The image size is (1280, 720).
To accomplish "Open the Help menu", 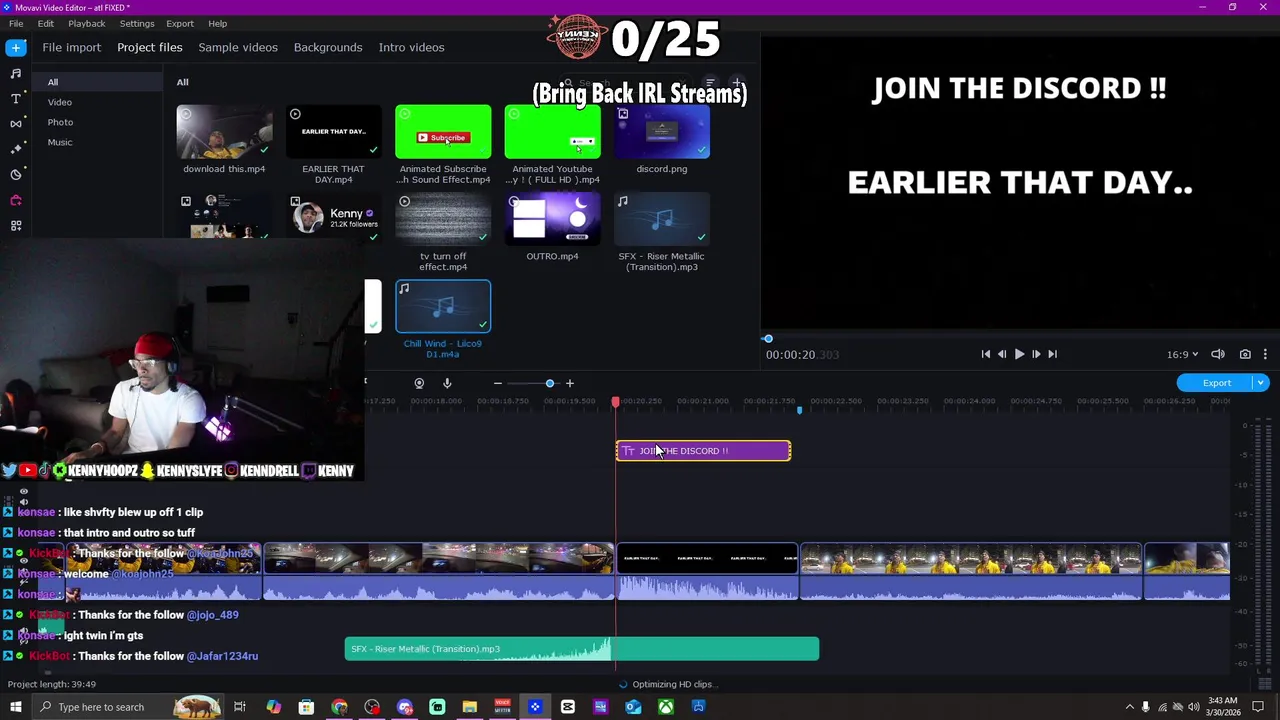I will [x=218, y=23].
